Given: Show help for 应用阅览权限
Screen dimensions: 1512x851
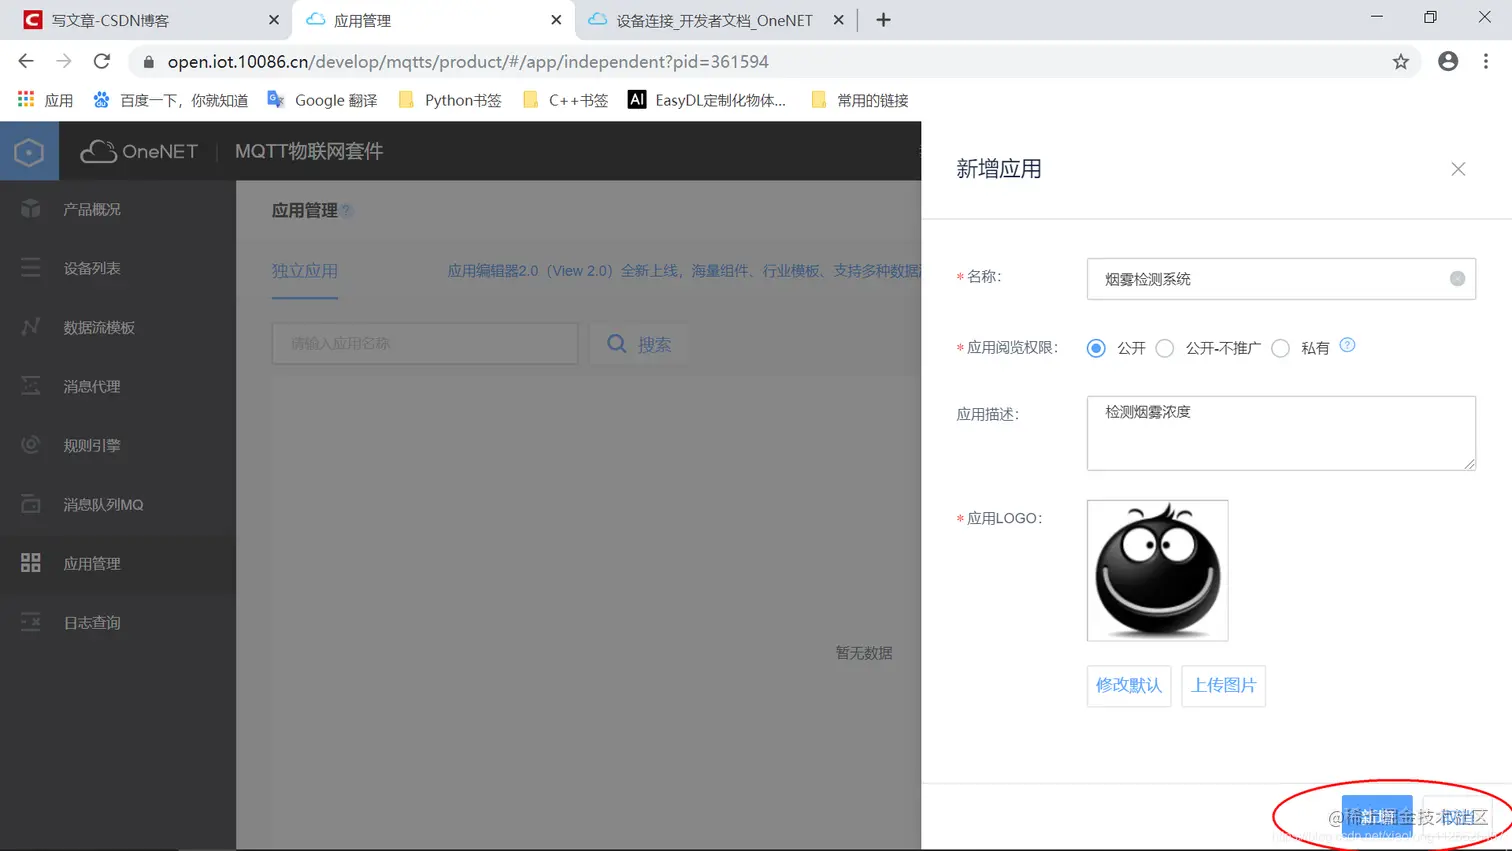Looking at the screenshot, I should point(1347,345).
